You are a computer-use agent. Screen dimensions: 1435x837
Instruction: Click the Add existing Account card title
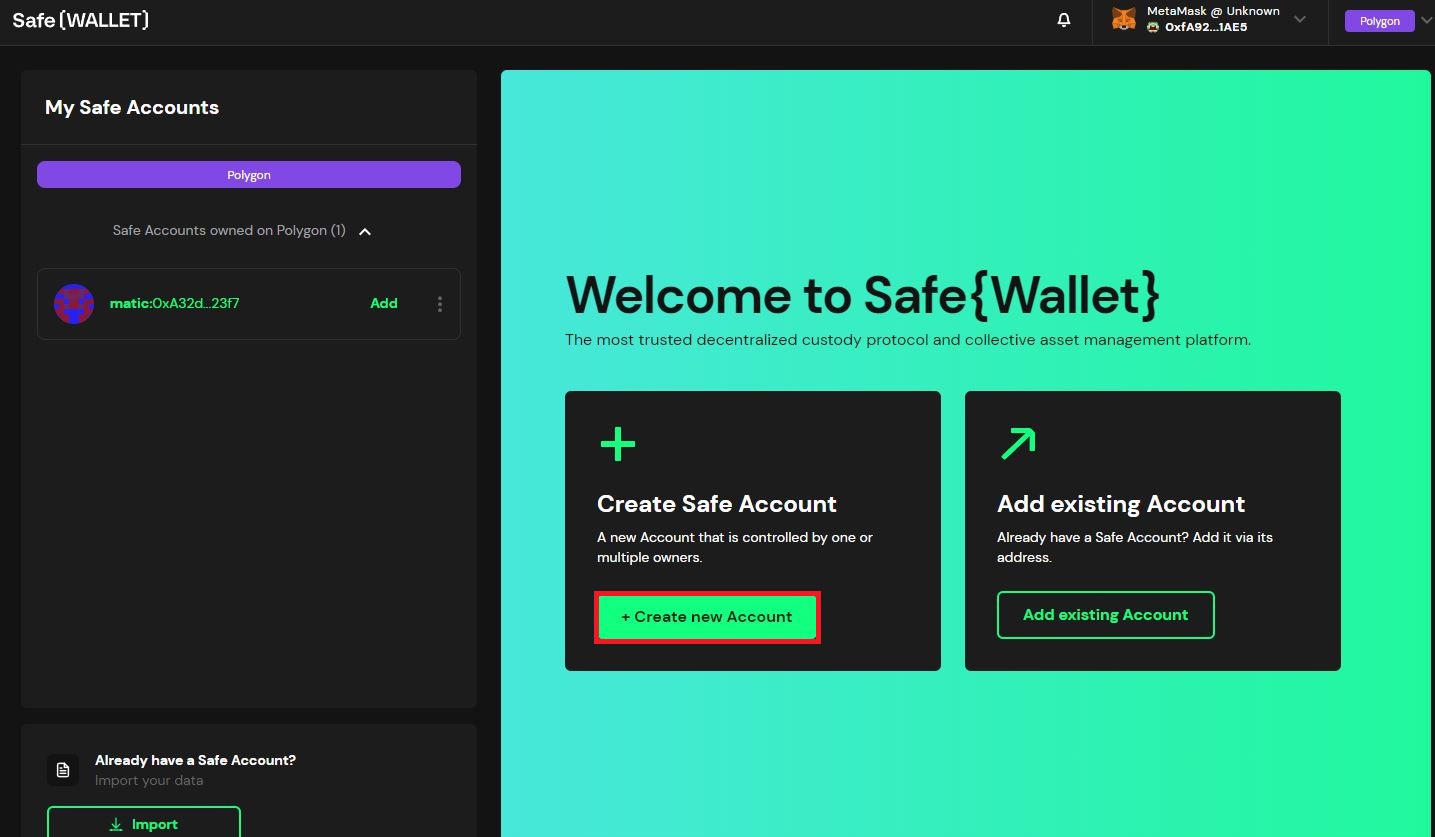click(1121, 504)
